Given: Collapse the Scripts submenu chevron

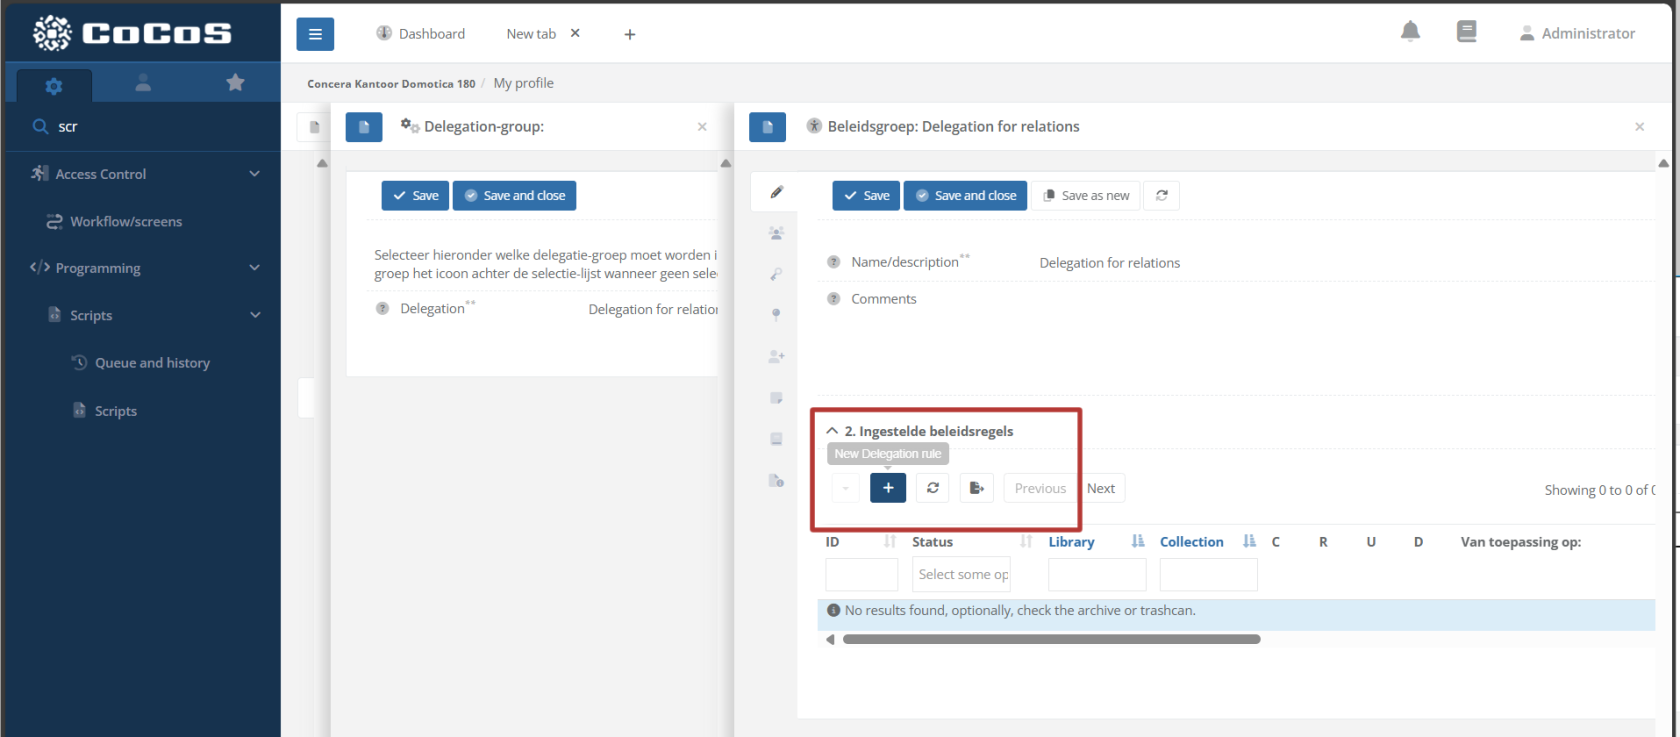Looking at the screenshot, I should point(255,315).
